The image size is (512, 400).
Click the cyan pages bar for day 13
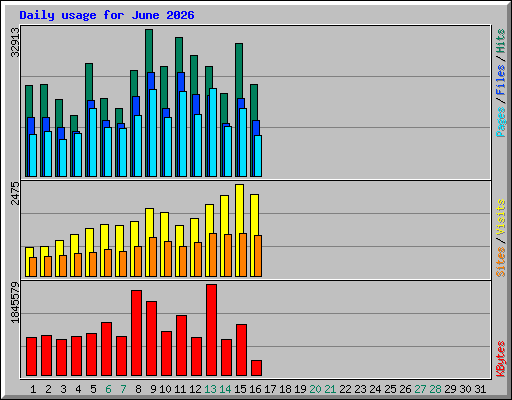click(x=213, y=132)
